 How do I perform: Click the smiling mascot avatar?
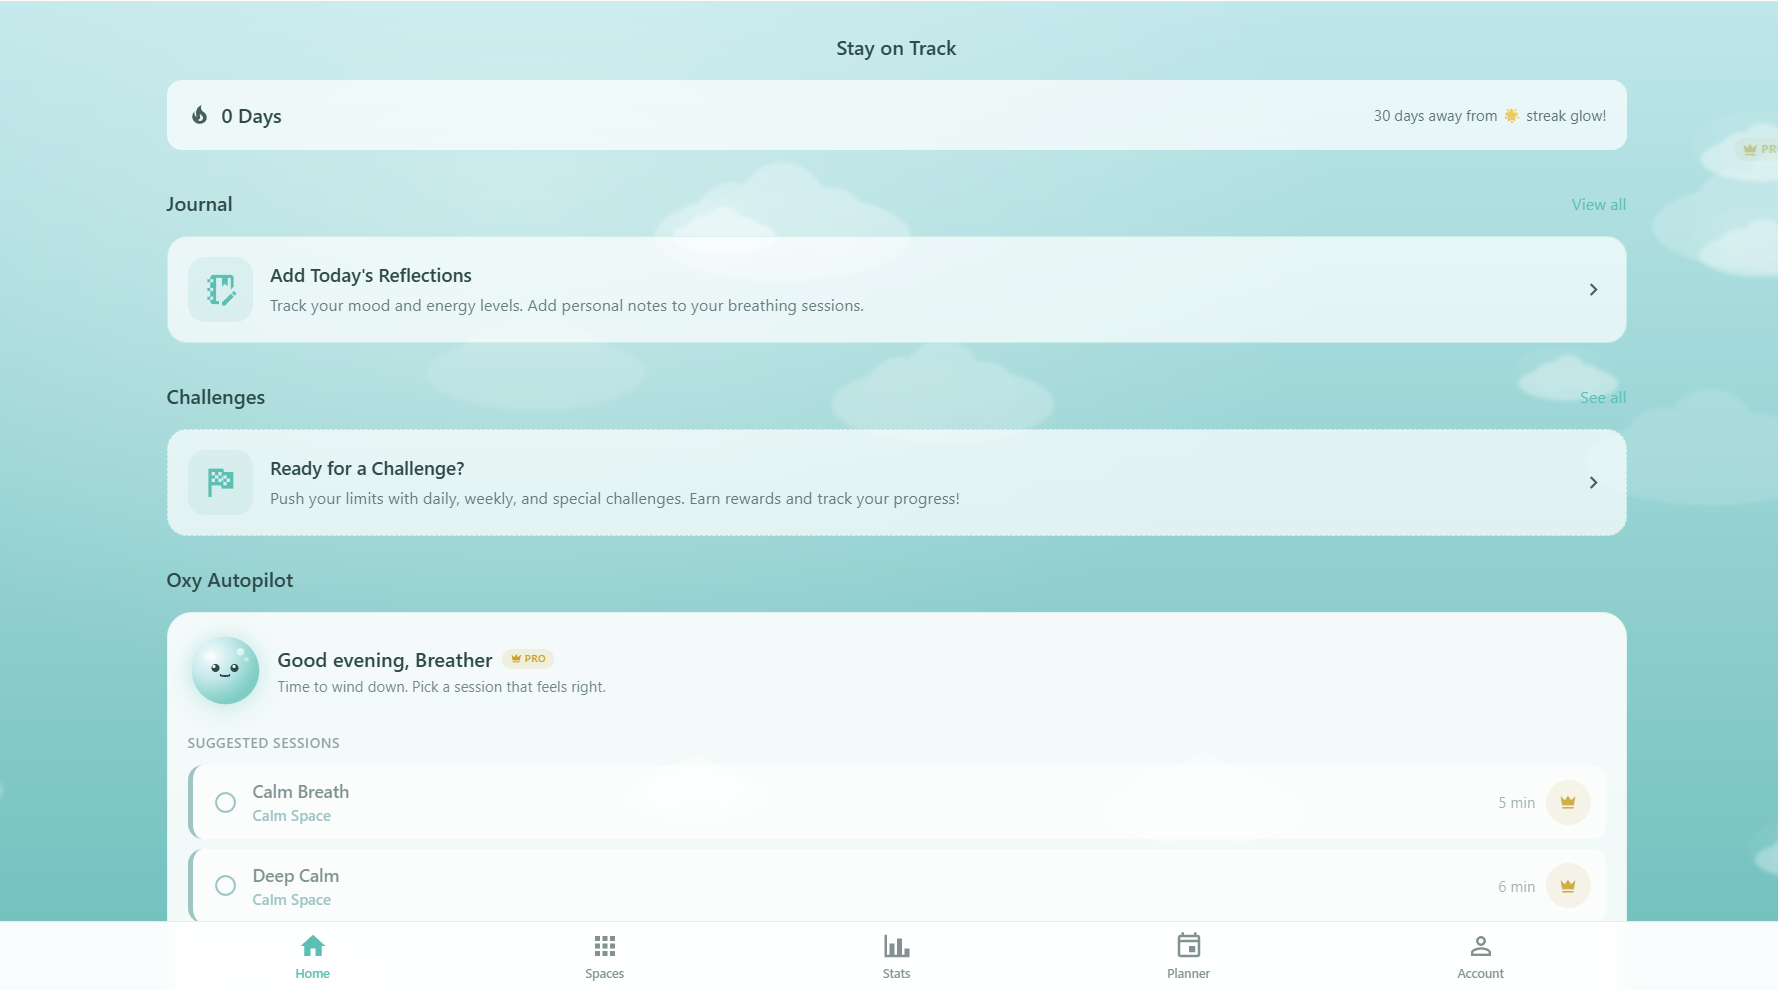225,670
